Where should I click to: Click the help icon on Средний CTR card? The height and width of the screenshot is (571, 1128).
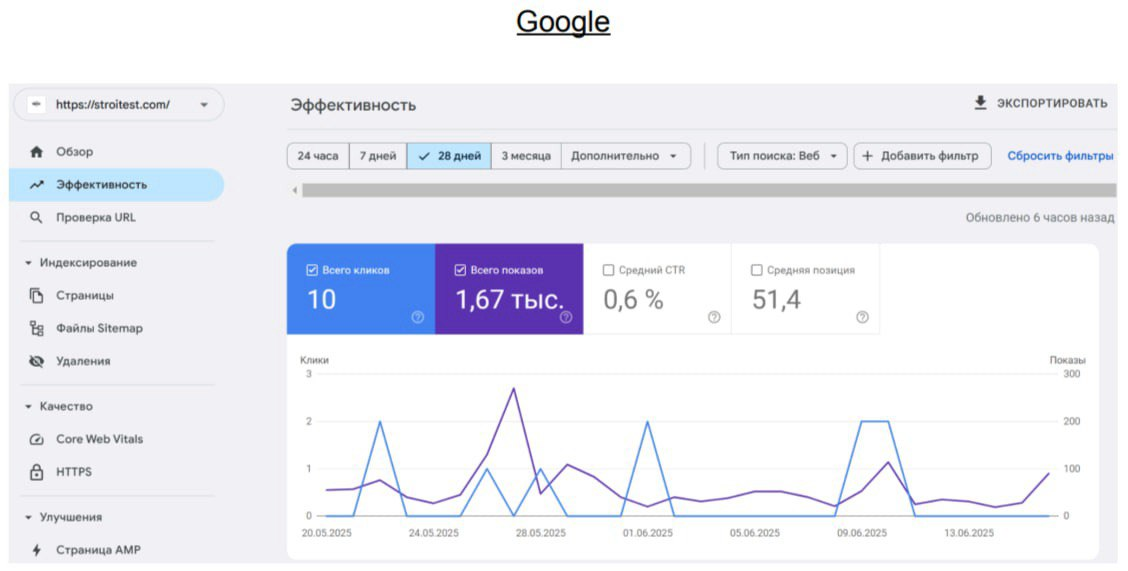pyautogui.click(x=714, y=317)
